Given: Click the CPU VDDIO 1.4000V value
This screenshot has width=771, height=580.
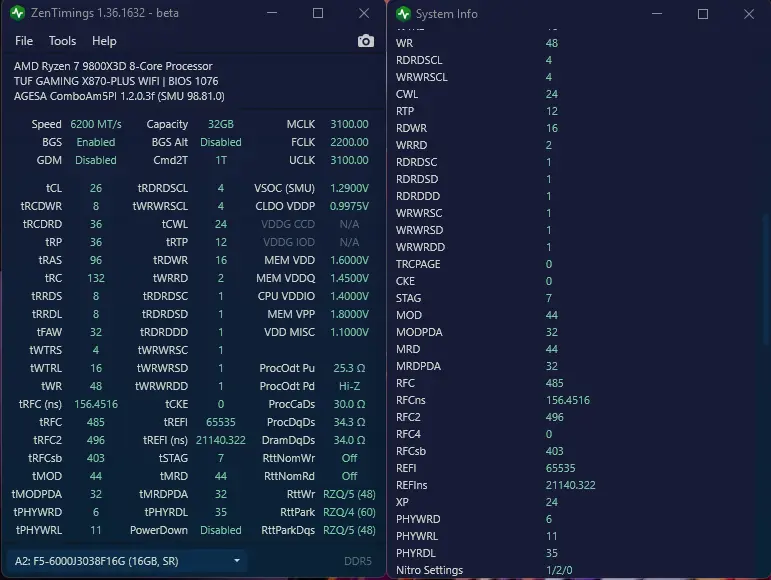Looking at the screenshot, I should click(349, 296).
